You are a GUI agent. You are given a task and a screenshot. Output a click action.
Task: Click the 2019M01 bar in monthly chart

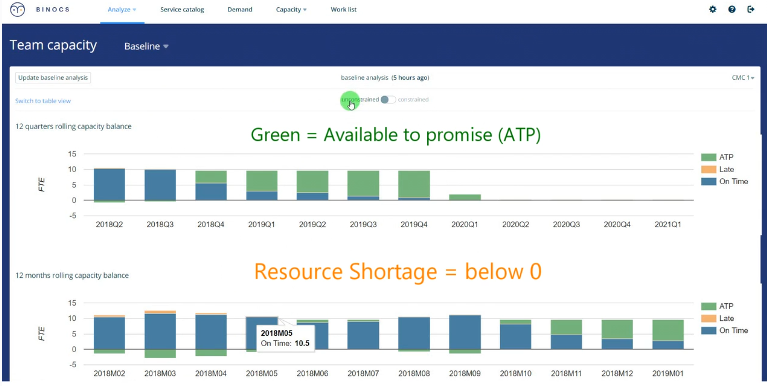669,335
